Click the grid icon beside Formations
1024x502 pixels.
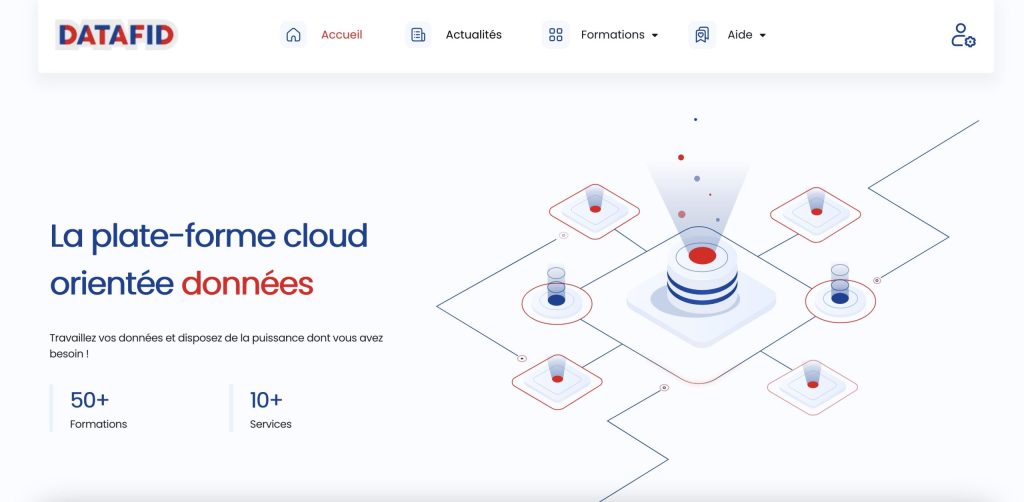coord(555,35)
